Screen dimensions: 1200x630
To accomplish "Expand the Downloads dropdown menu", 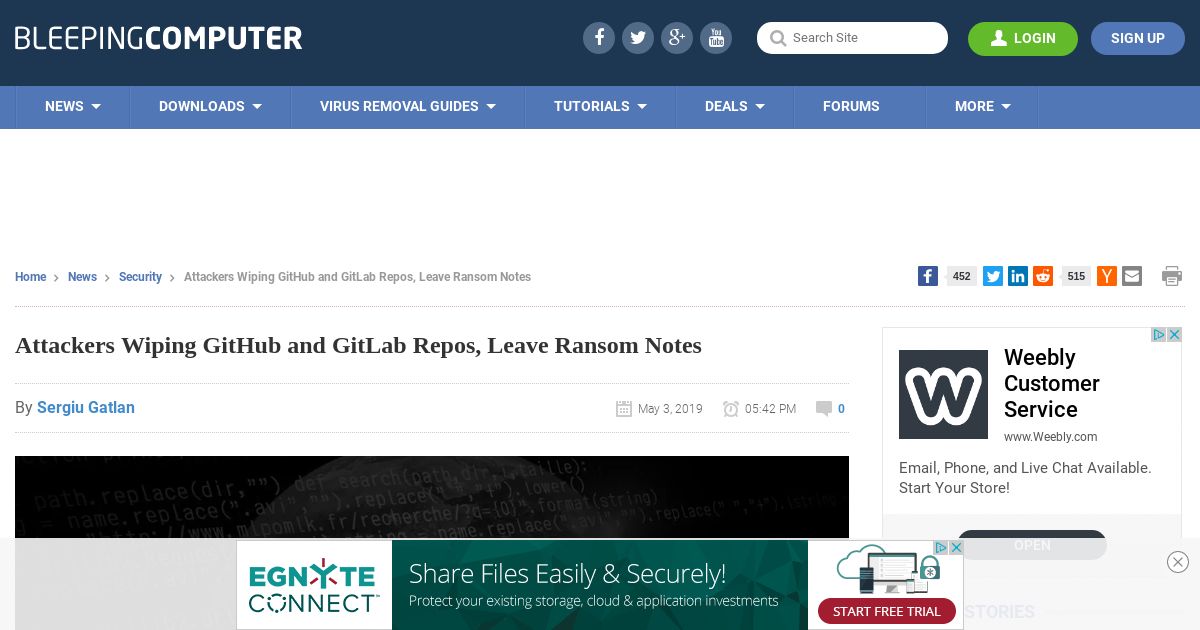I will [x=210, y=106].
